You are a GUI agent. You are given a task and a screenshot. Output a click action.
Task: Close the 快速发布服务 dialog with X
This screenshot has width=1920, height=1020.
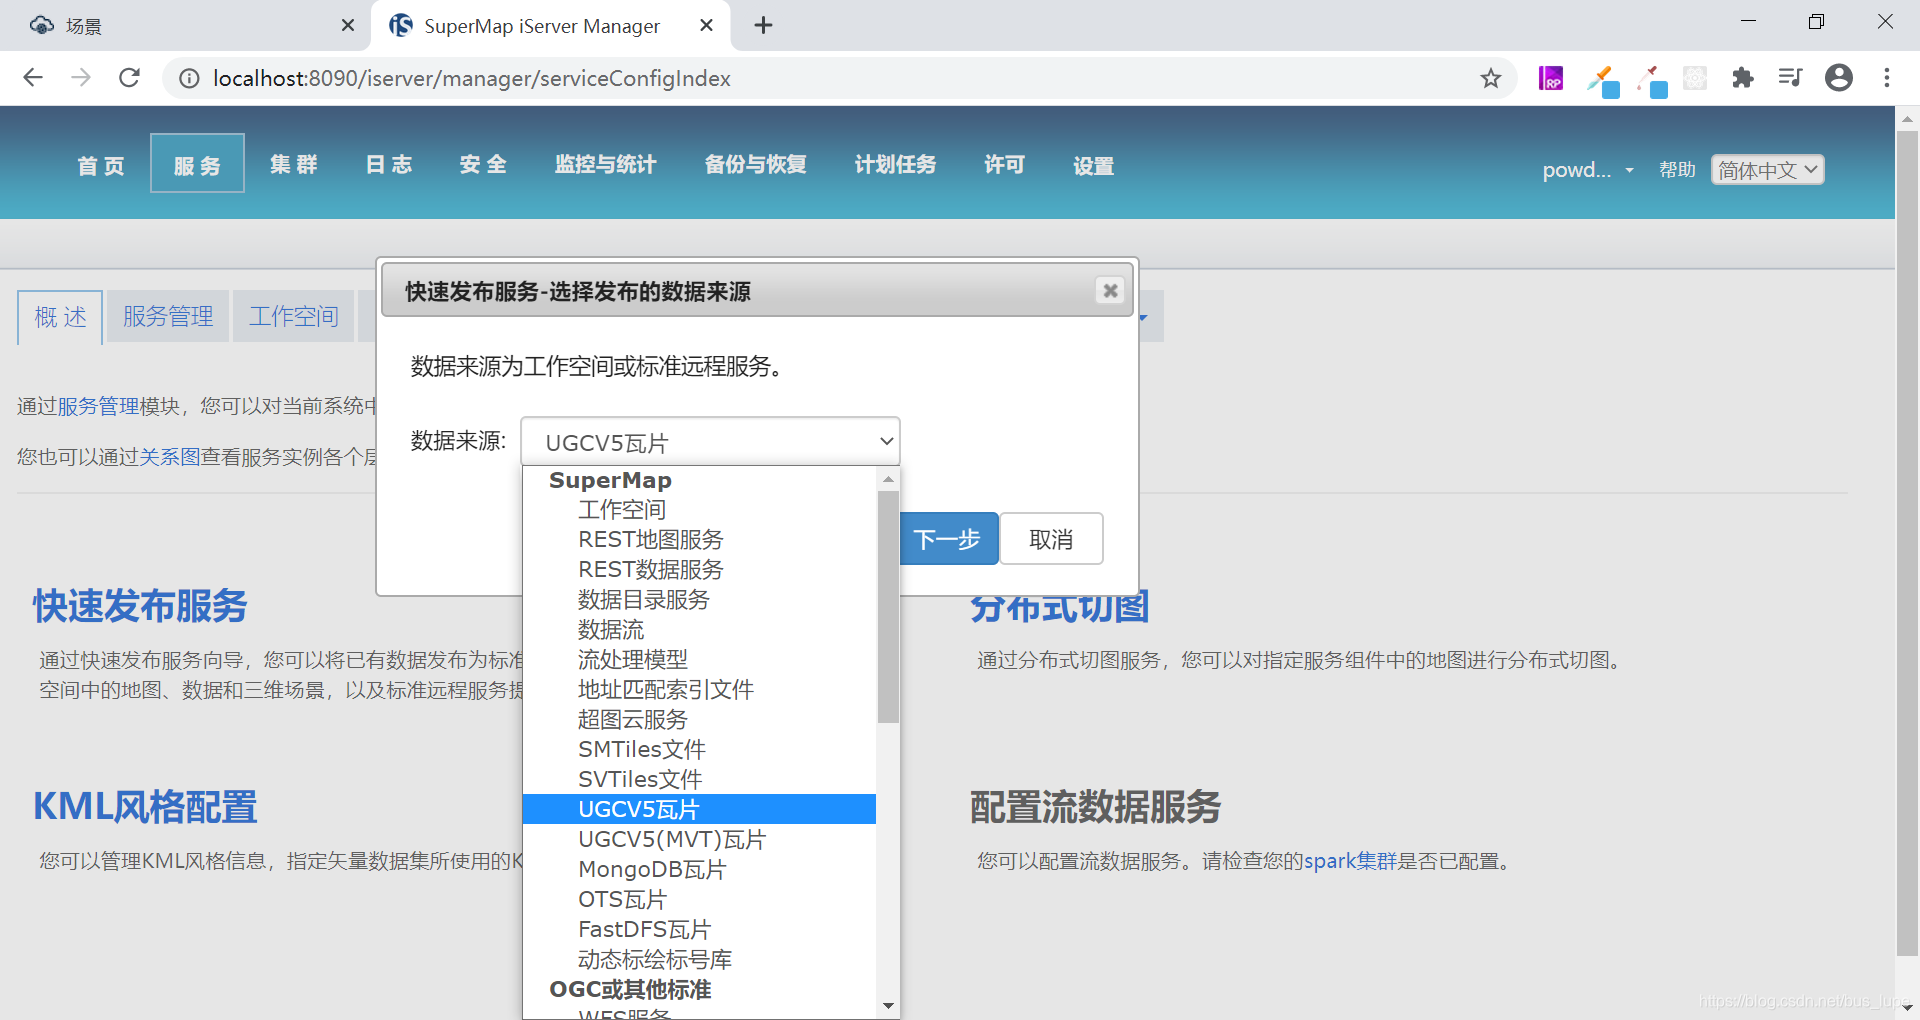1110,290
